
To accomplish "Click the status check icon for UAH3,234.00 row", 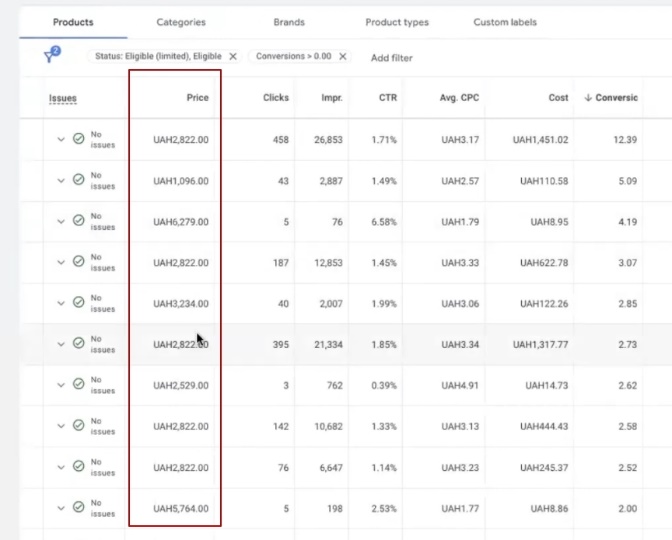I will pos(78,303).
